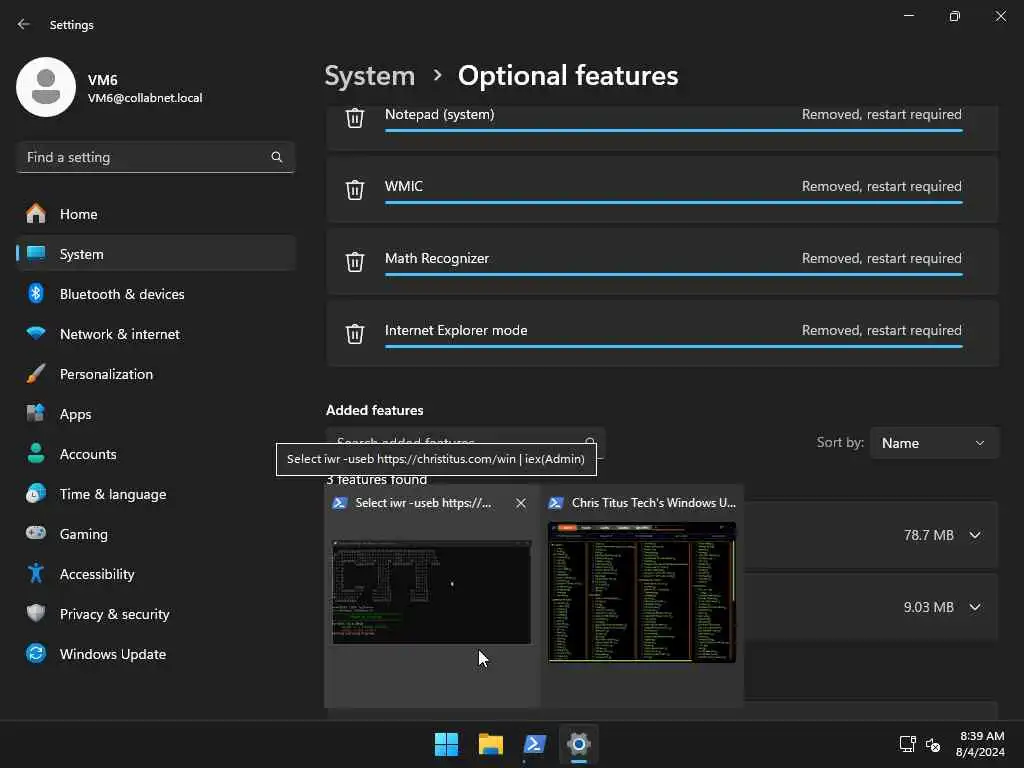Screen dimensions: 1024x768
Task: Click the trash icon for Math Recognizer
Action: (x=355, y=262)
